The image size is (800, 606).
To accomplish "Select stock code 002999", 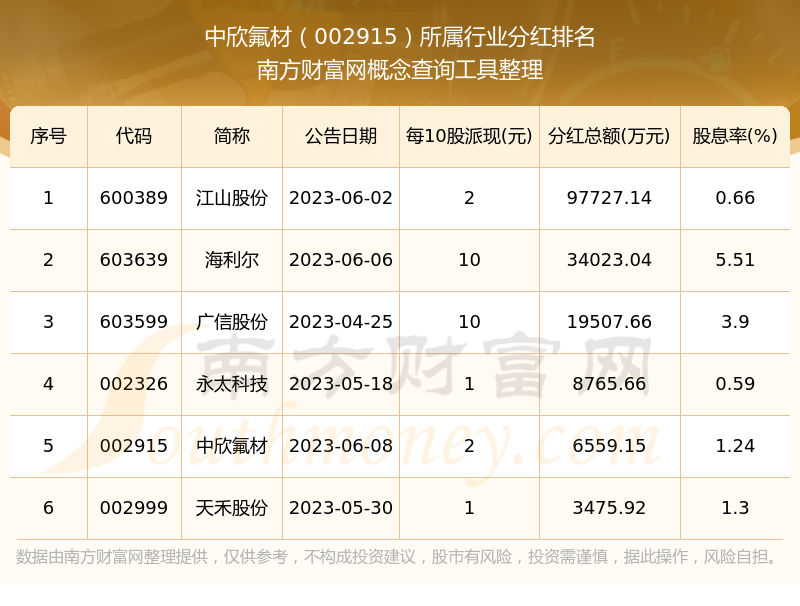I will 134,508.
